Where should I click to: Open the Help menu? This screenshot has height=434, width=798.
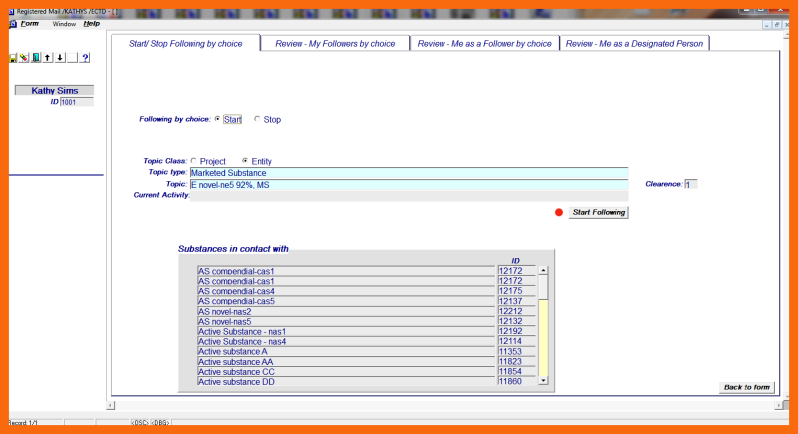(x=92, y=24)
